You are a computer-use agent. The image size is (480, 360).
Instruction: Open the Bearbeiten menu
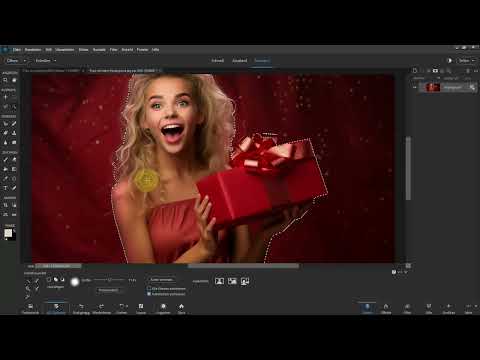pos(33,50)
